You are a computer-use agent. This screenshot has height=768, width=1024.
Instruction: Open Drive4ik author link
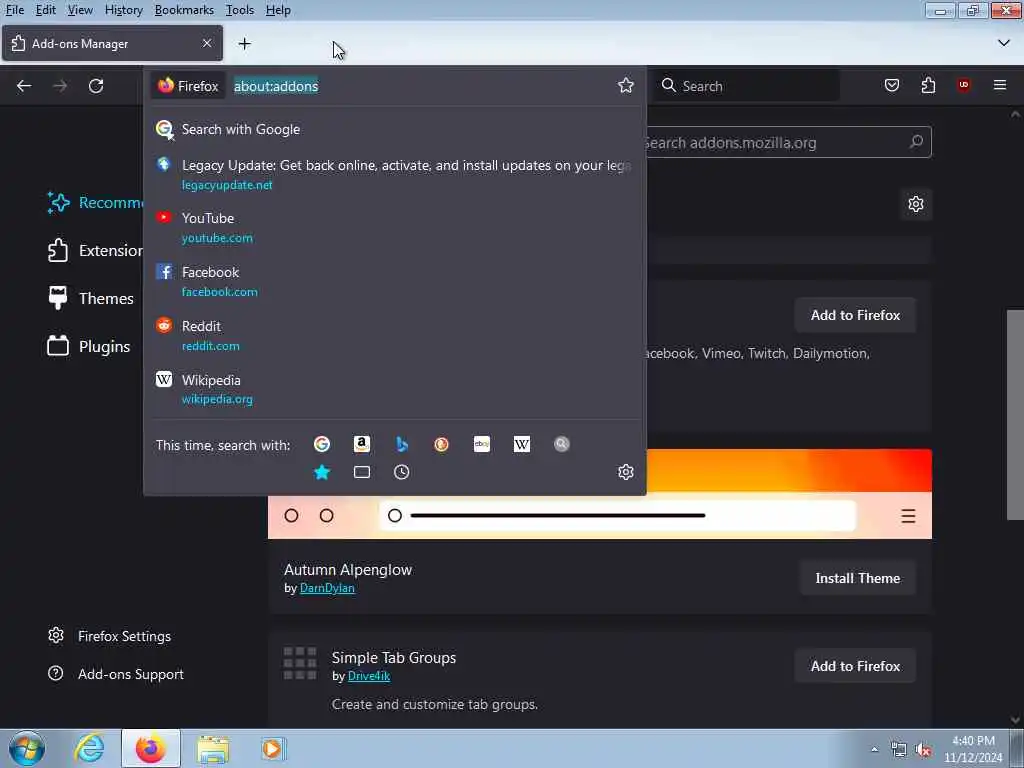tap(369, 676)
